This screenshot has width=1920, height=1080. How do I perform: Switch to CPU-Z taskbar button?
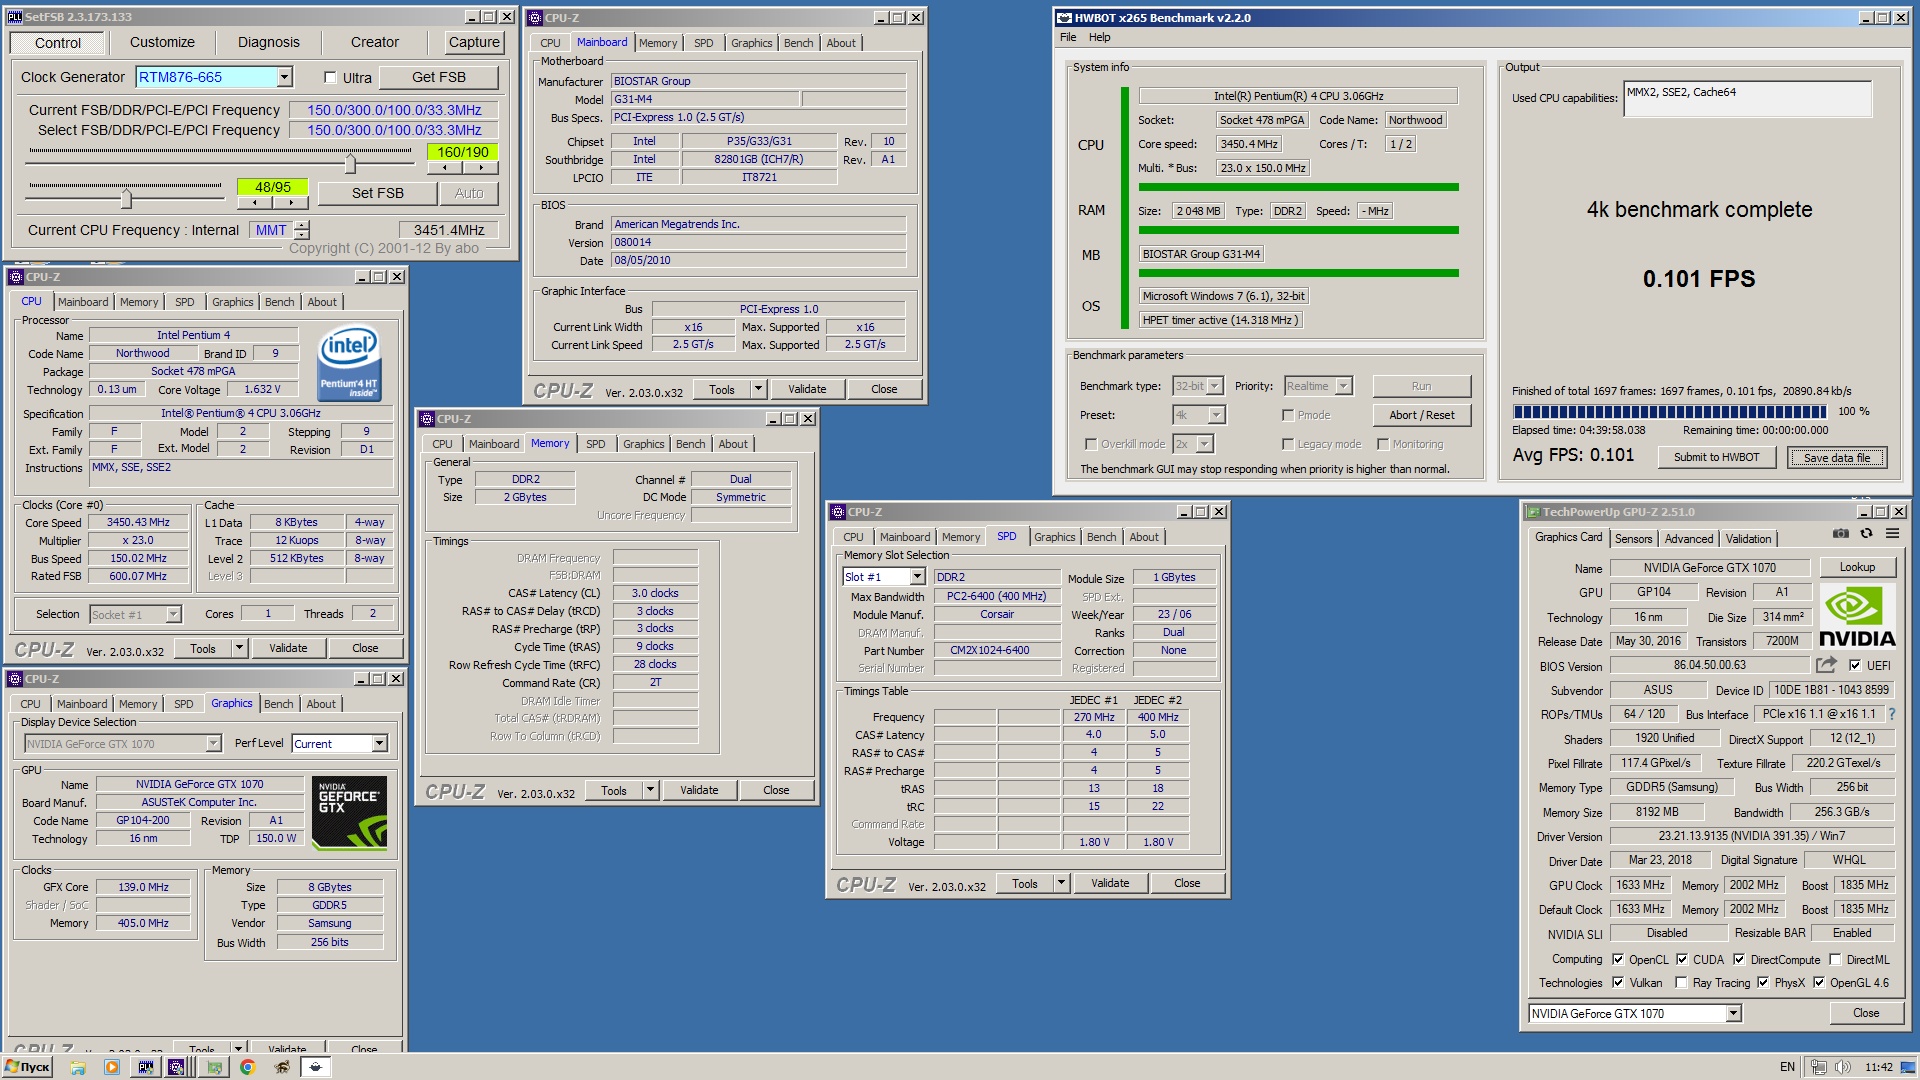tap(176, 1067)
